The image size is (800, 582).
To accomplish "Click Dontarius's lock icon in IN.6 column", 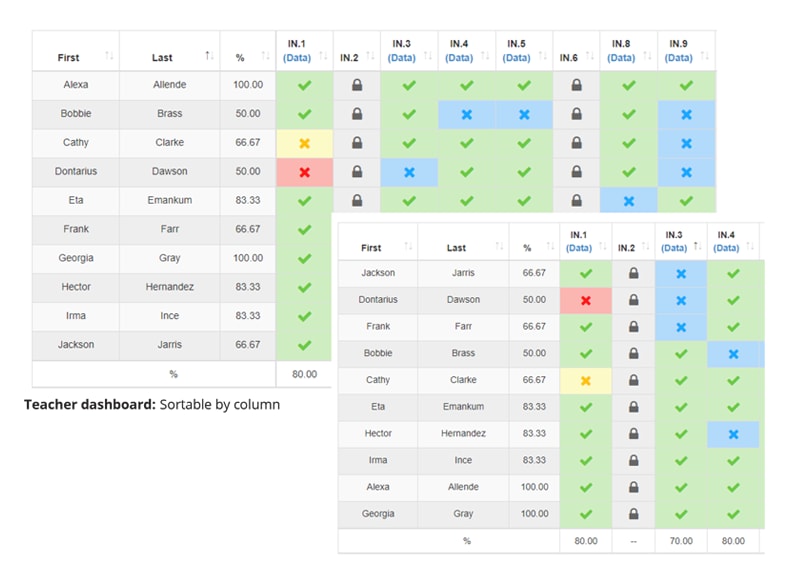I will (x=576, y=172).
